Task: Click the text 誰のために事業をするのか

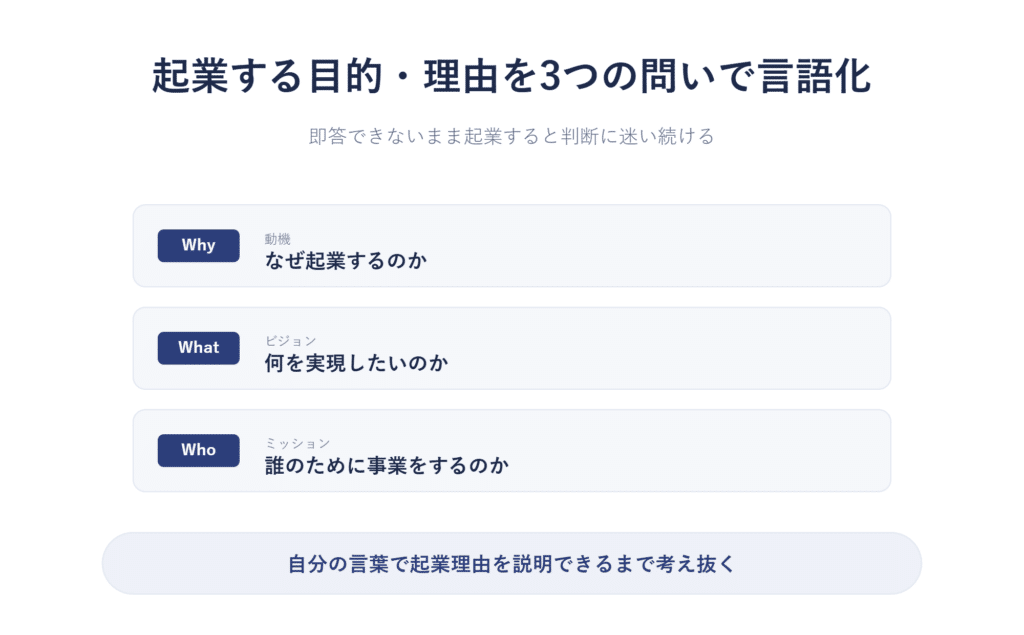Action: click(387, 466)
